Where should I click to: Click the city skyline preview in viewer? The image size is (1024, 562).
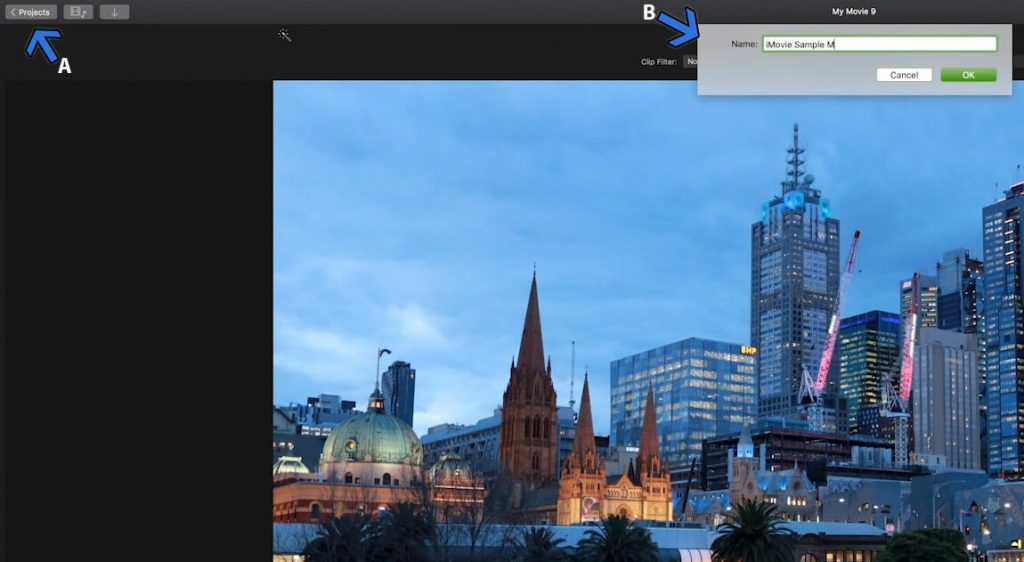point(648,321)
